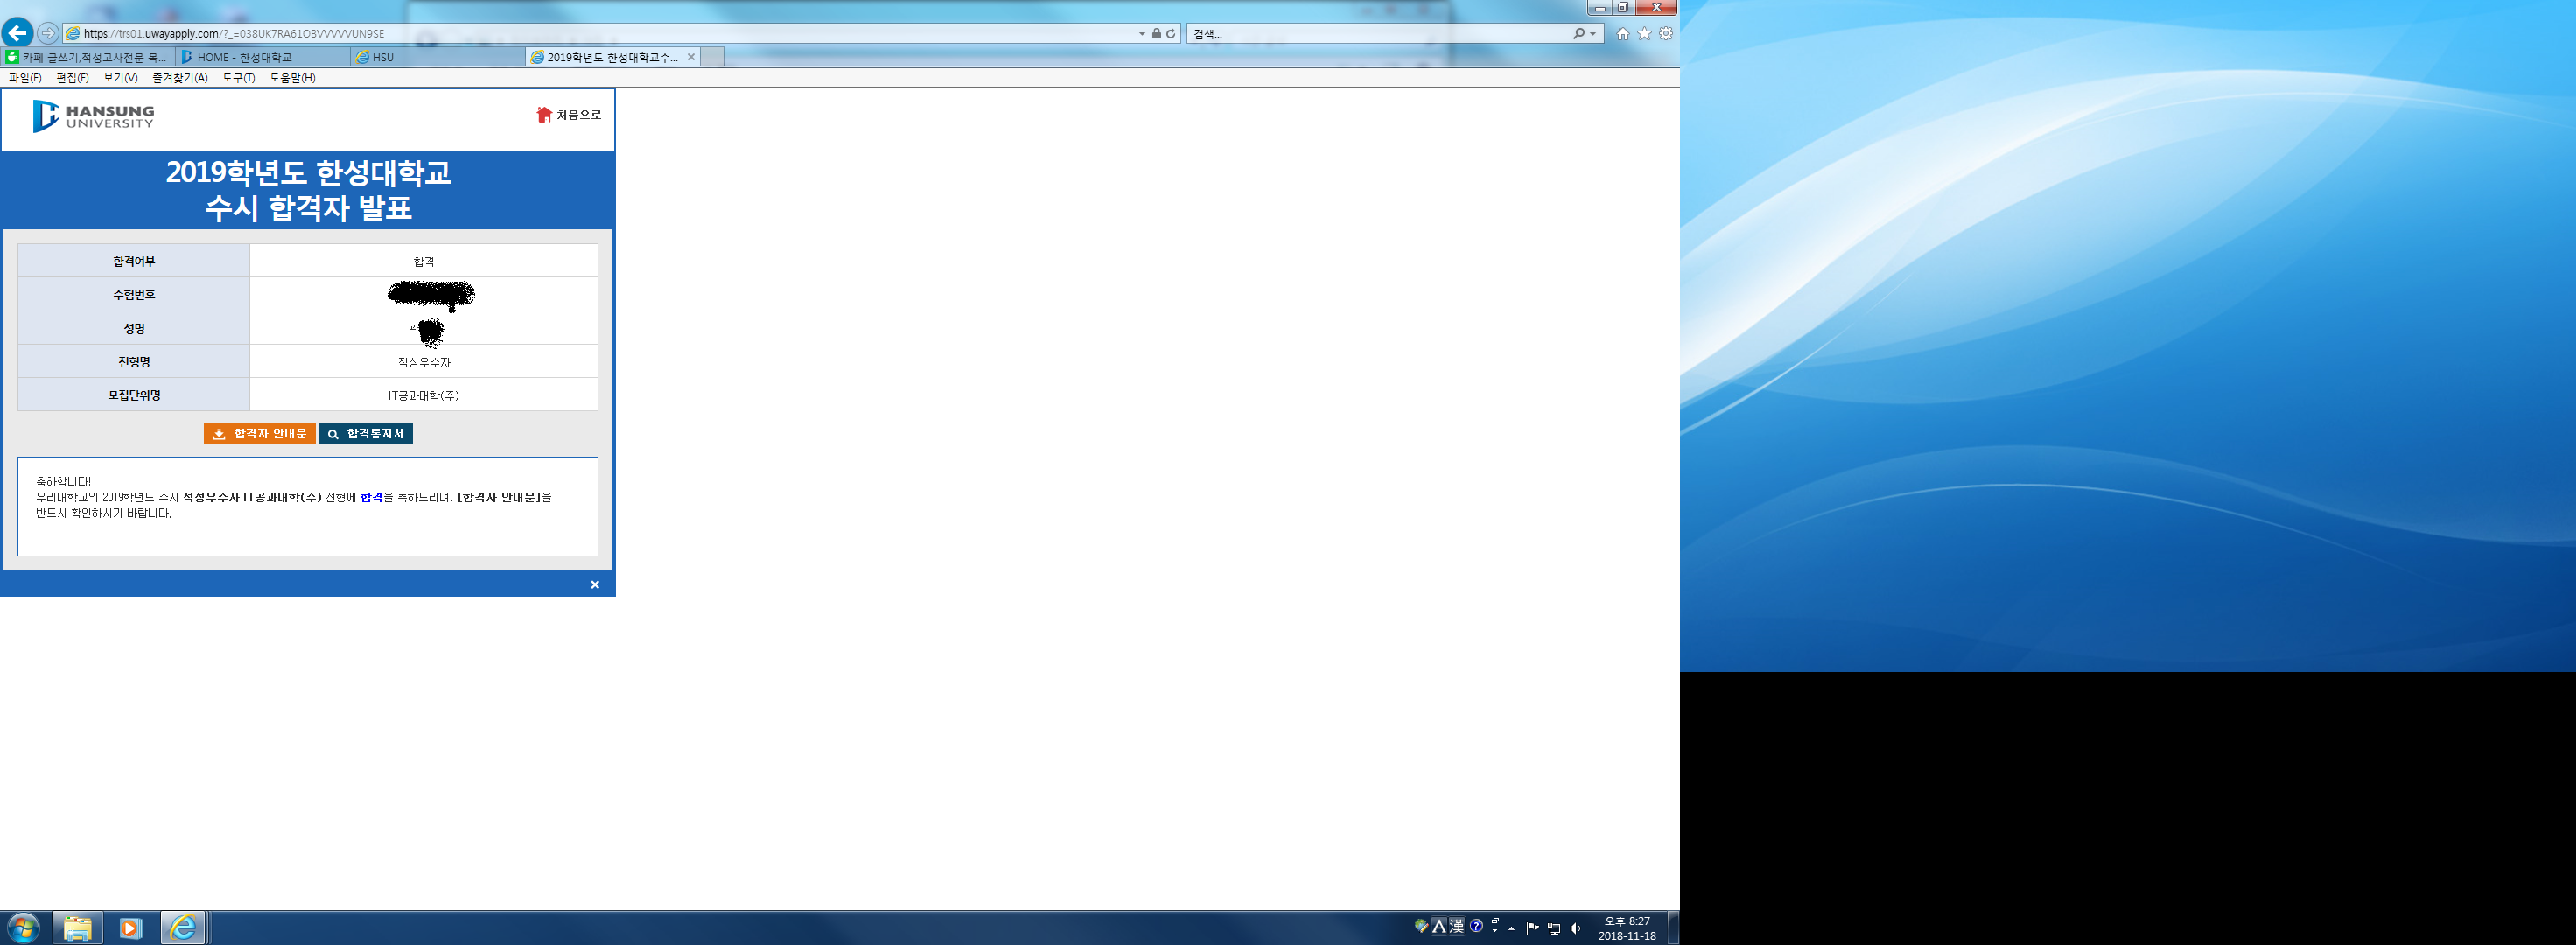Open the address bar autocomplete dropdown arrow
This screenshot has width=2576, height=945.
pos(1142,33)
